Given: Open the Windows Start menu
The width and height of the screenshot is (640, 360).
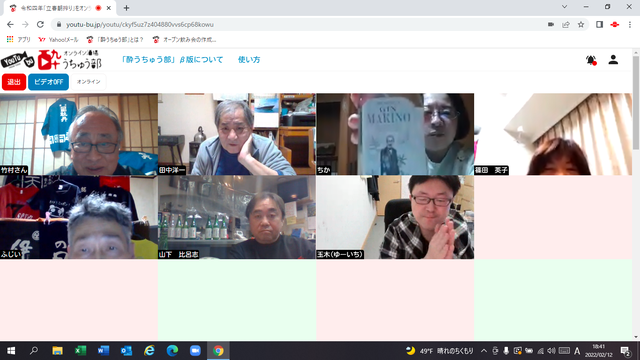Looking at the screenshot, I should pyautogui.click(x=11, y=351).
